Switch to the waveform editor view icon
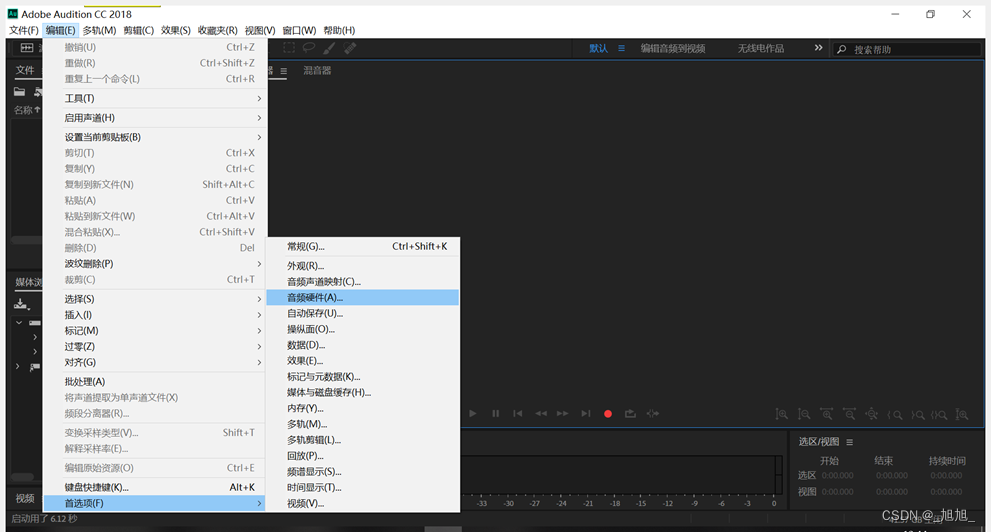The image size is (991, 532). click(x=27, y=48)
